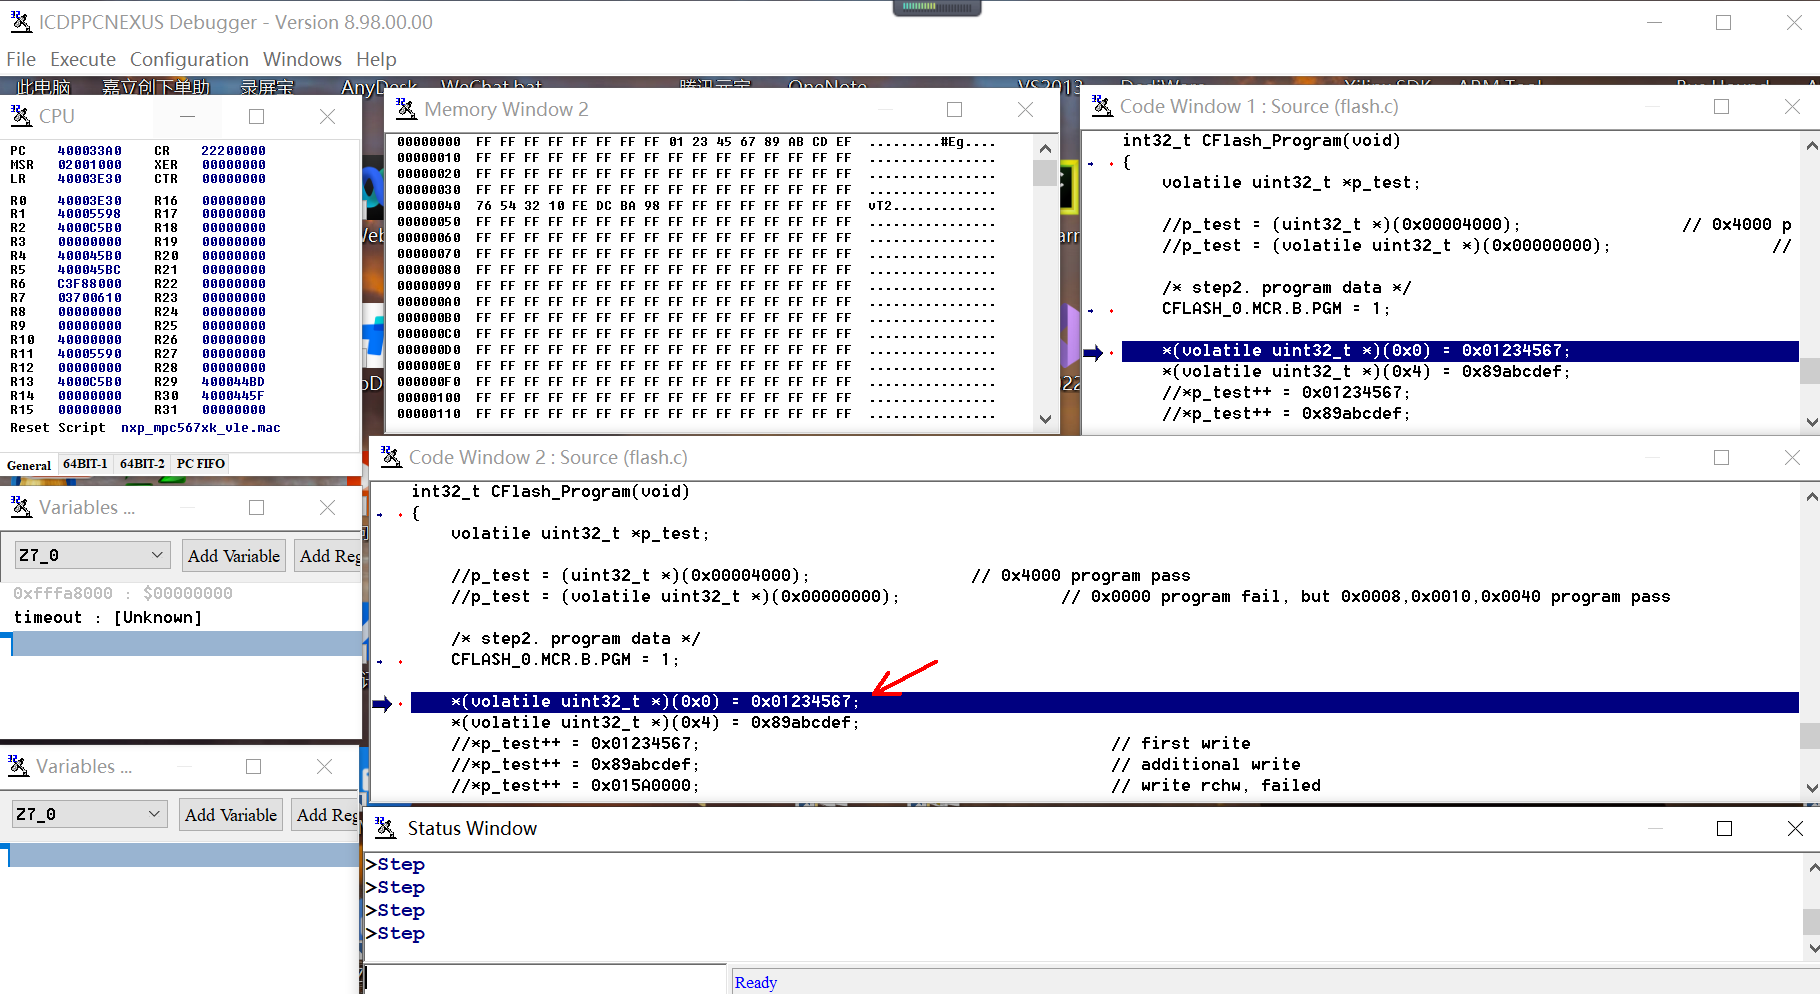This screenshot has width=1820, height=994.
Task: Click the Code Window 1 debugger icon
Action: click(x=1100, y=106)
